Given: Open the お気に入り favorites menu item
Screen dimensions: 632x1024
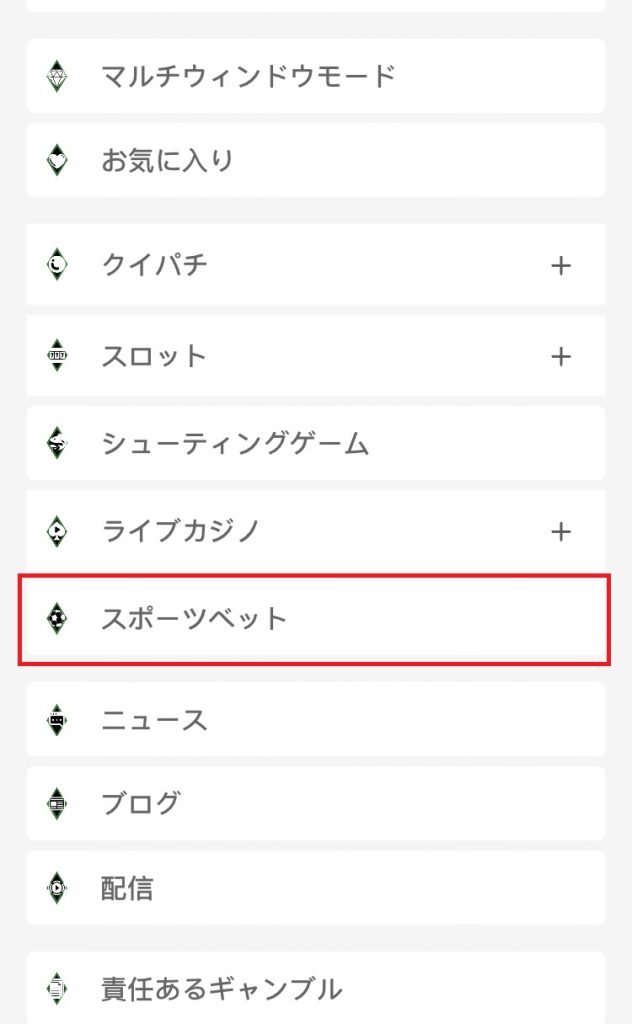Looking at the screenshot, I should (x=167, y=160).
